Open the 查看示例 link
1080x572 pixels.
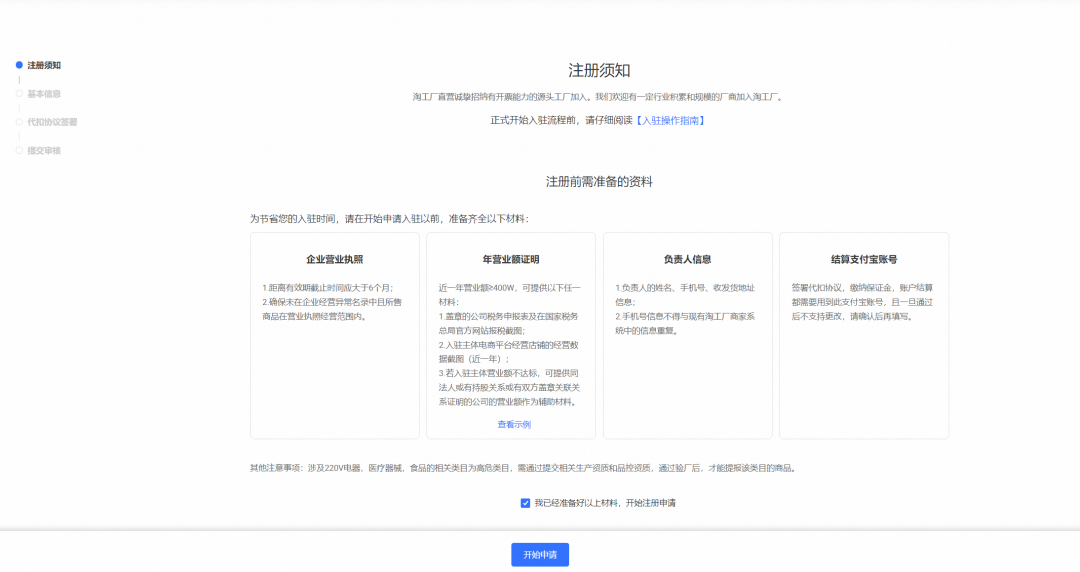514,425
